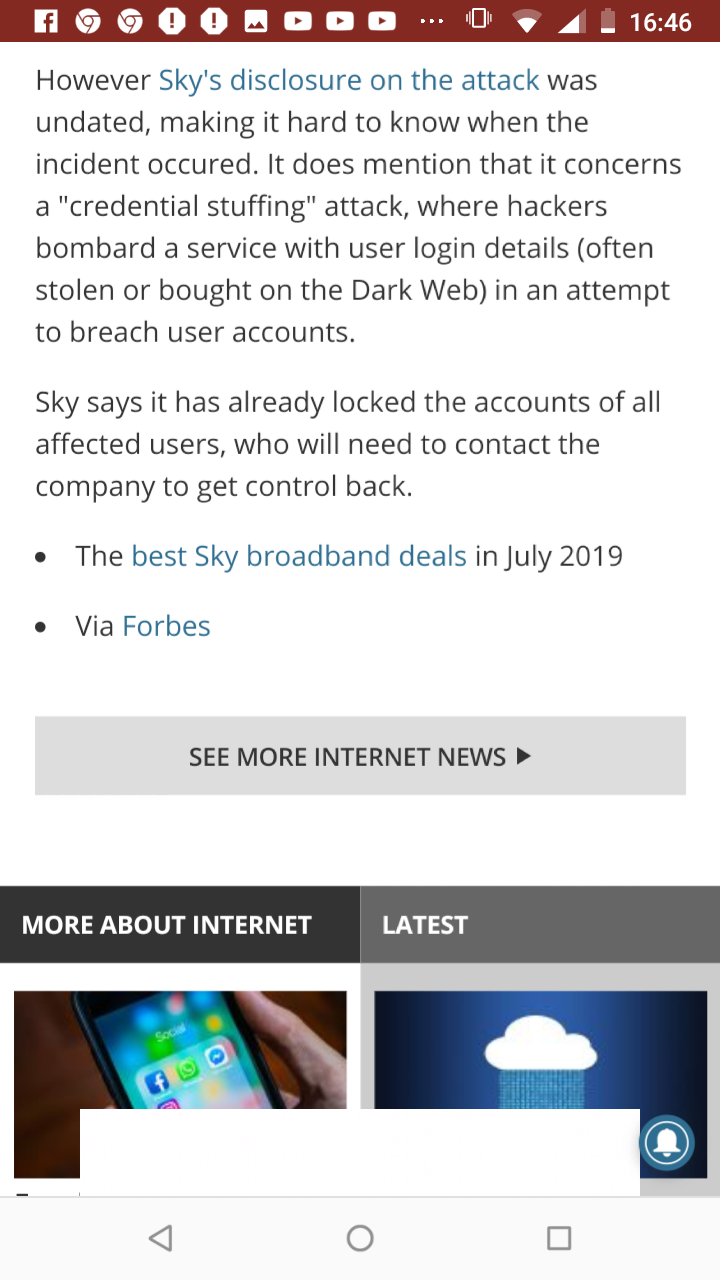The height and width of the screenshot is (1280, 720).
Task: Tap the first YouTube notification icon in status bar
Action: [x=297, y=21]
